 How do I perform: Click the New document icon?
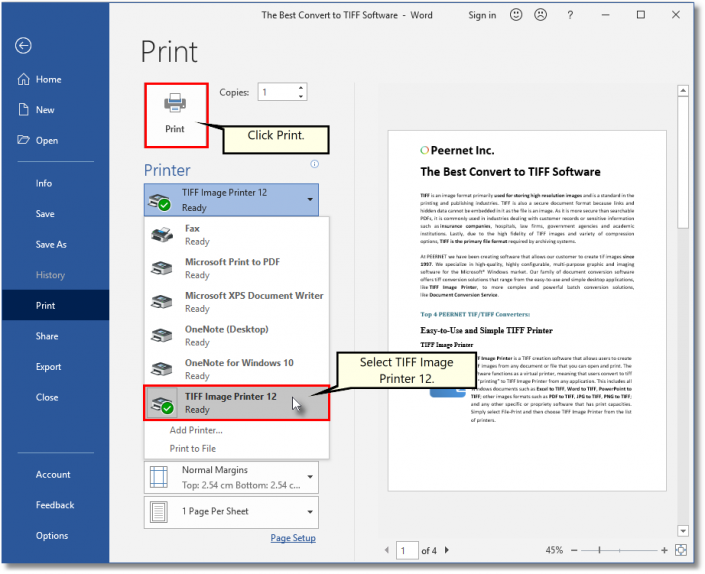(23, 110)
